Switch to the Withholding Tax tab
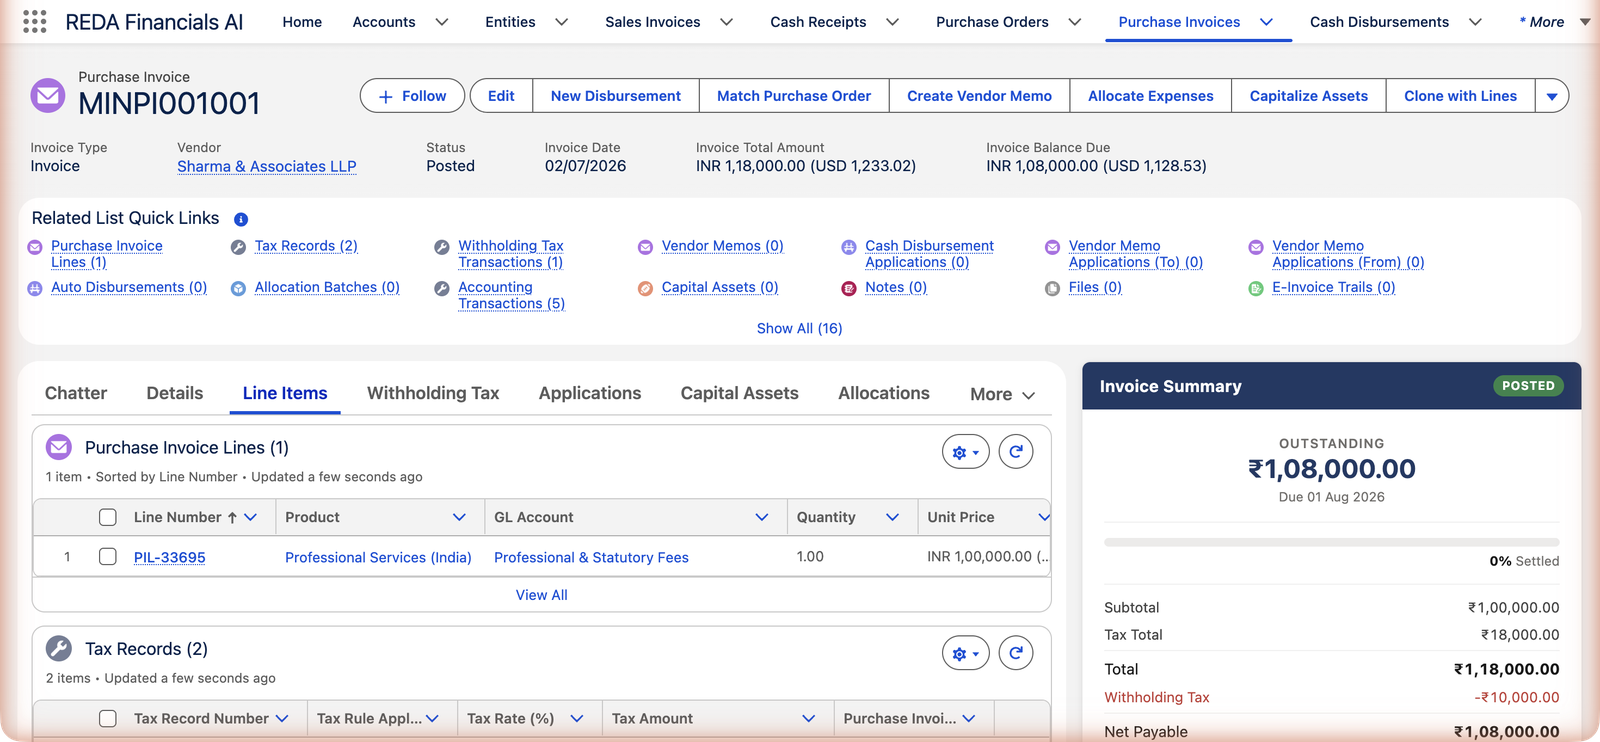 [433, 393]
